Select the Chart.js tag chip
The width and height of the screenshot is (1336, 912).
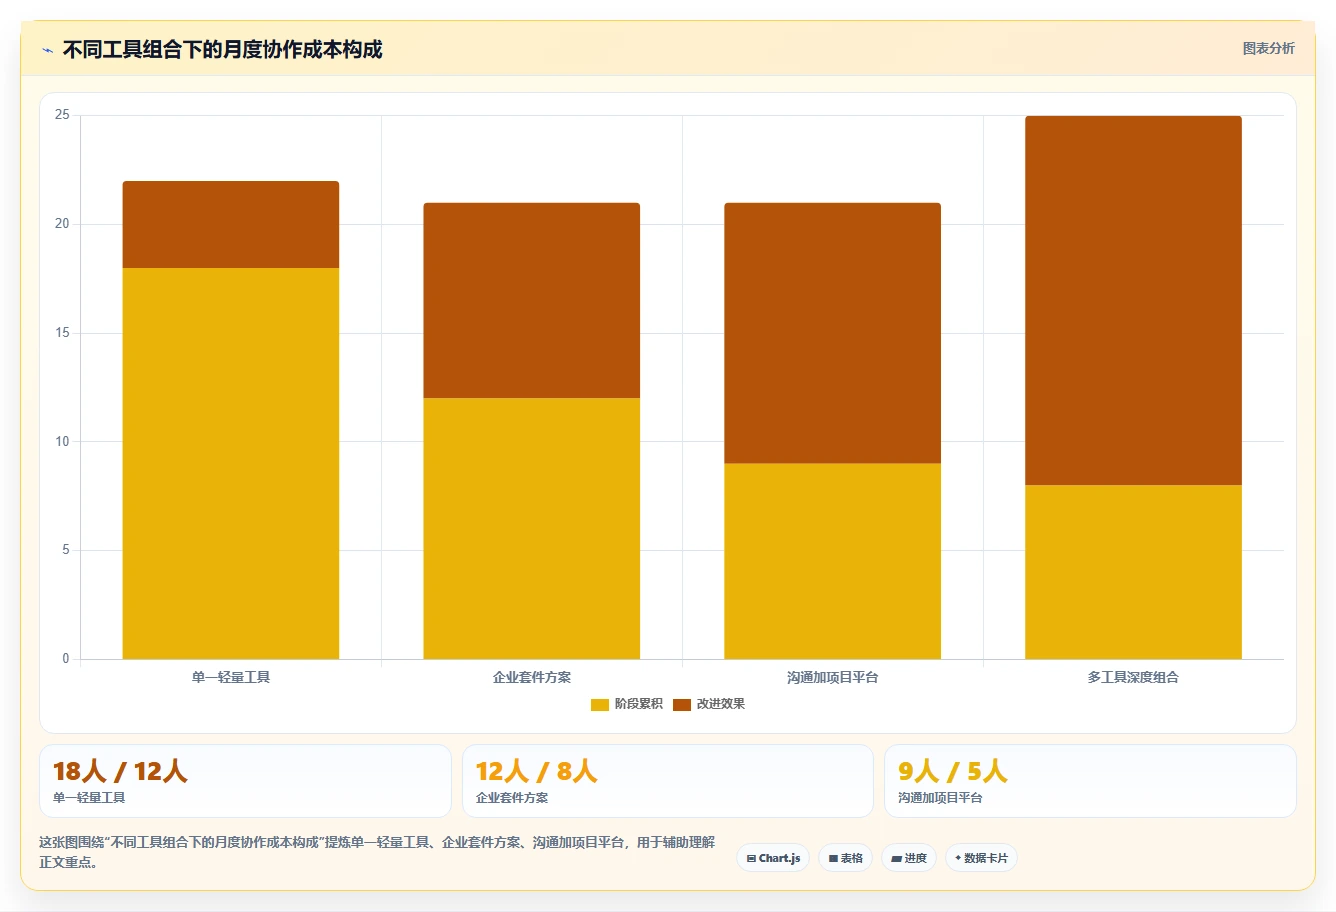[773, 858]
